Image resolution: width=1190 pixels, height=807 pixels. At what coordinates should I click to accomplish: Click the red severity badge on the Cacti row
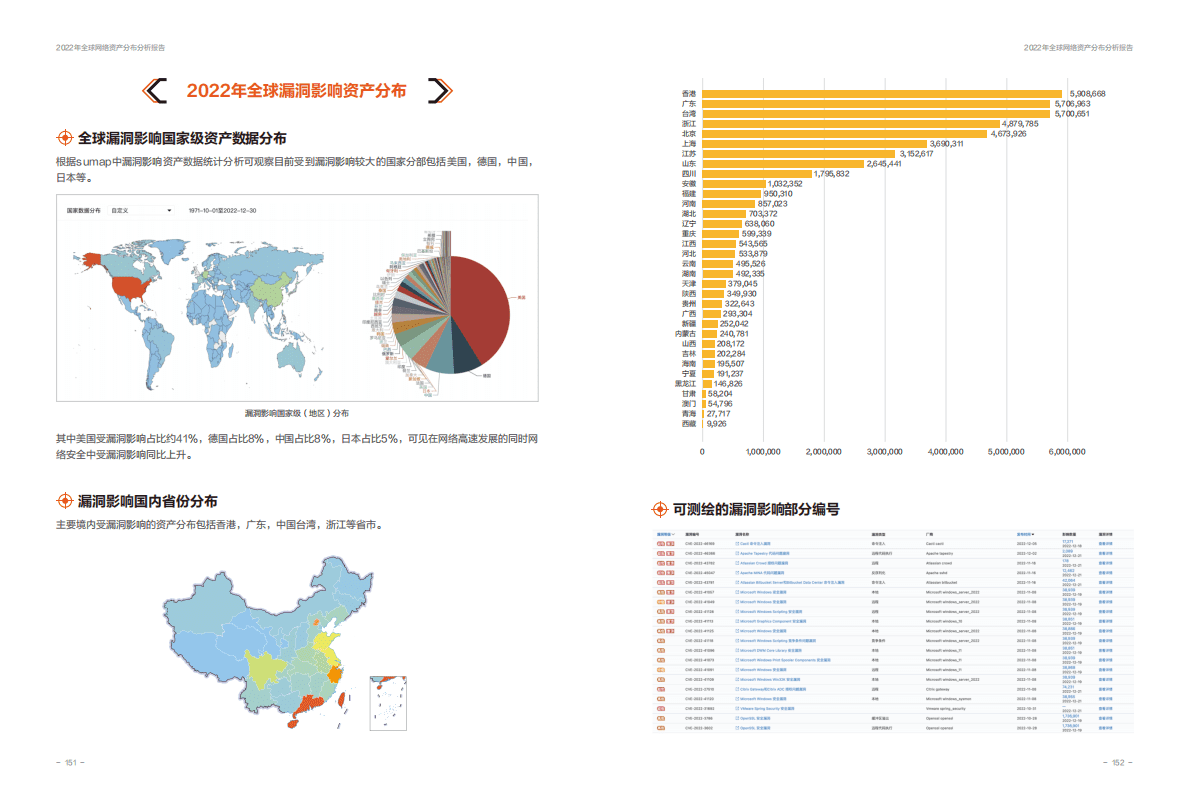(660, 543)
